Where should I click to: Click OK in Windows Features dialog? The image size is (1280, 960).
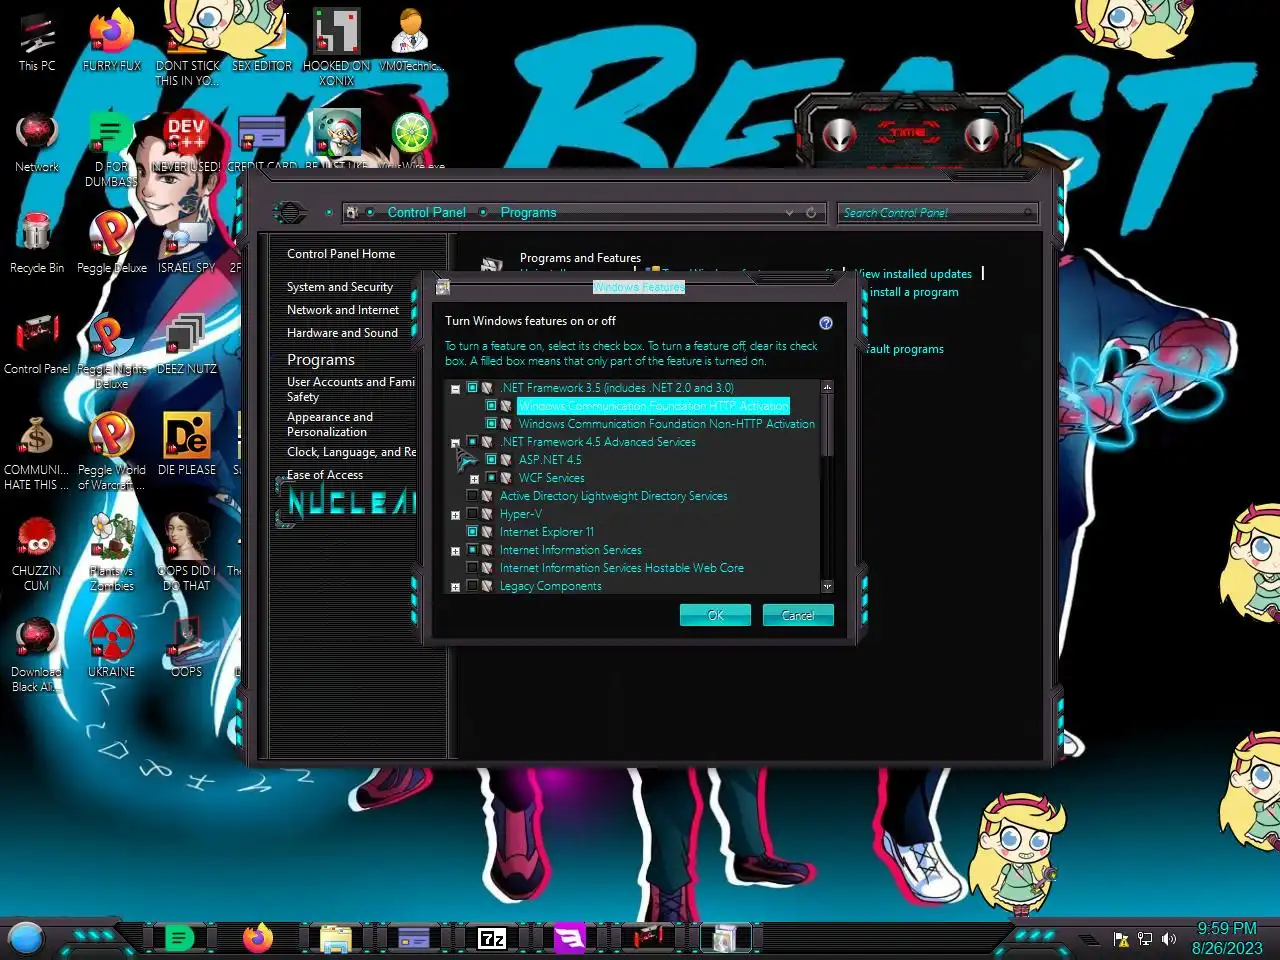(715, 615)
